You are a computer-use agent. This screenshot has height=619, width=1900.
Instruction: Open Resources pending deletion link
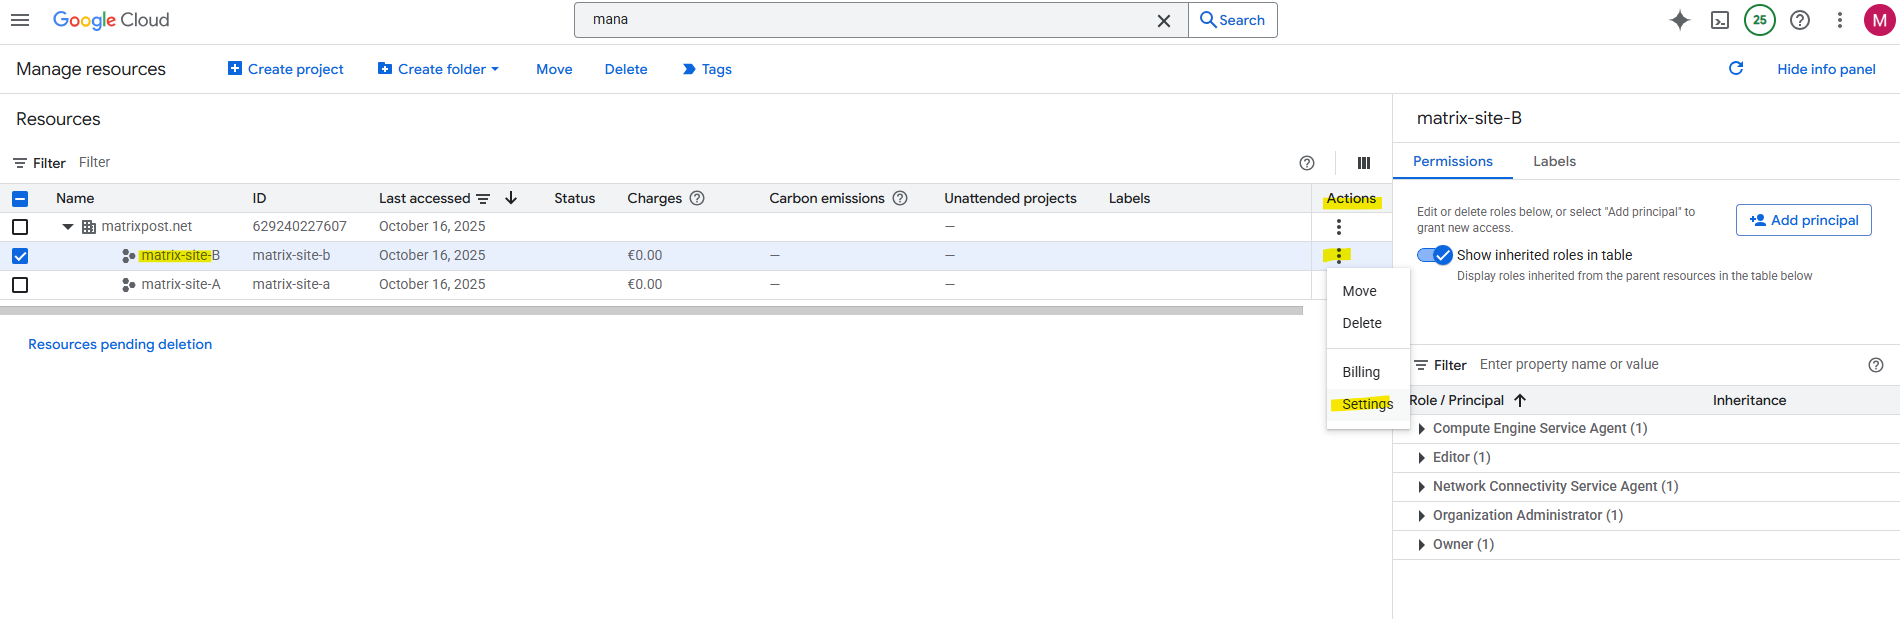(x=120, y=344)
